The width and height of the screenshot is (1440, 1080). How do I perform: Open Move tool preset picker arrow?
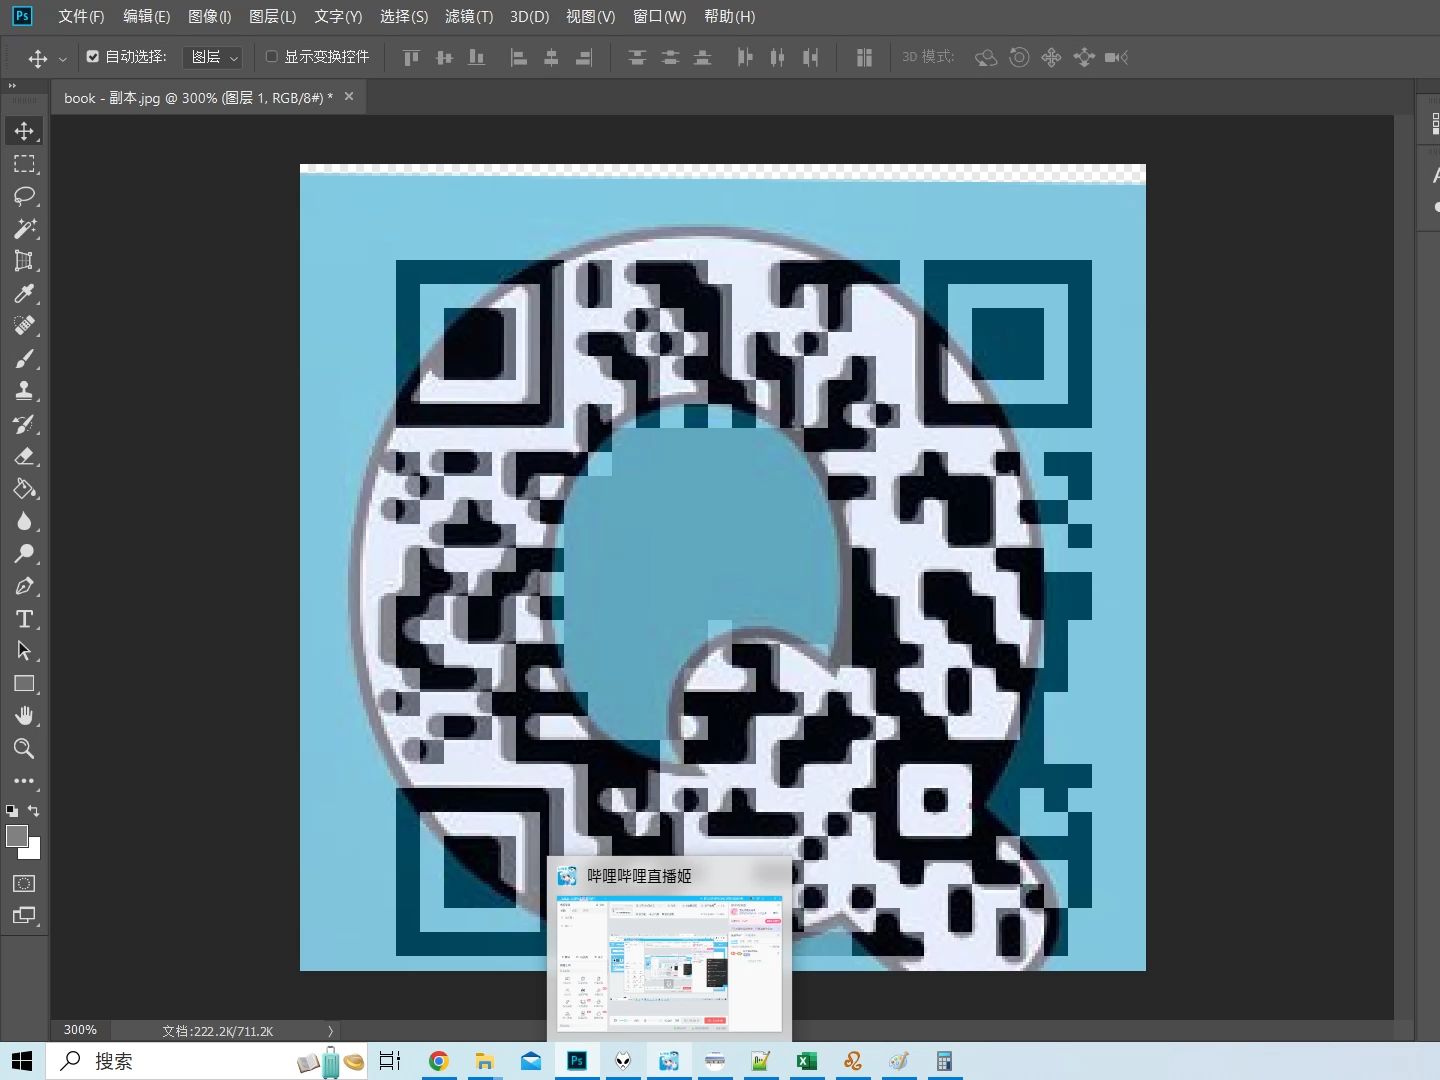[x=62, y=59]
